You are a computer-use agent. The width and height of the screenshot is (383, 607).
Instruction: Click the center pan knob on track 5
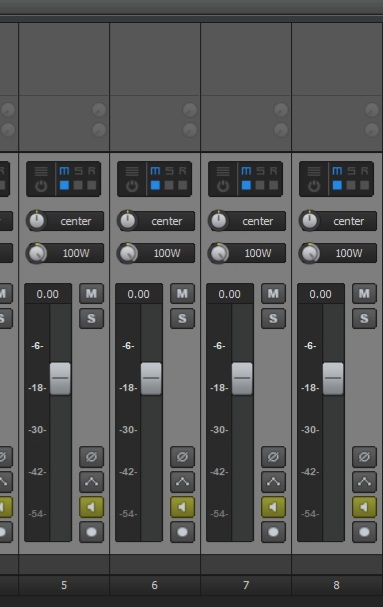37,221
